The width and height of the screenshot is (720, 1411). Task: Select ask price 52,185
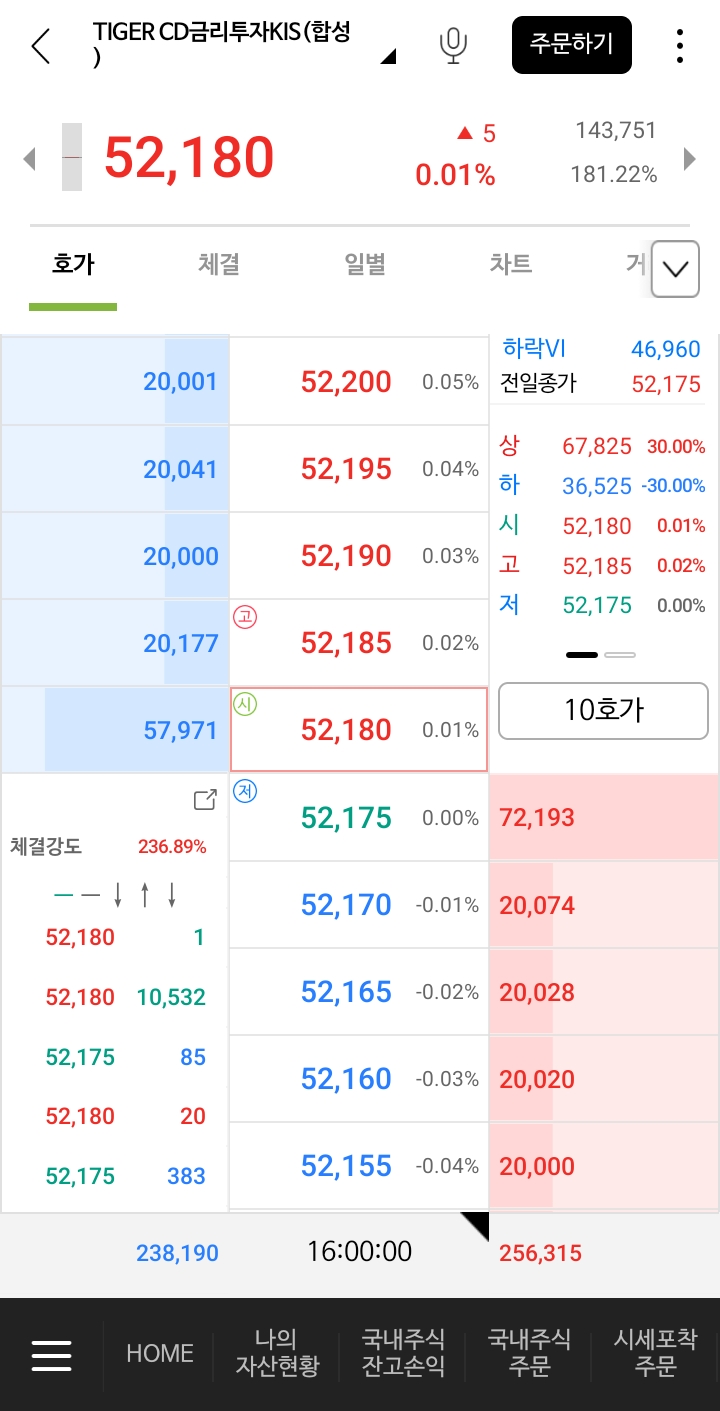pyautogui.click(x=360, y=643)
